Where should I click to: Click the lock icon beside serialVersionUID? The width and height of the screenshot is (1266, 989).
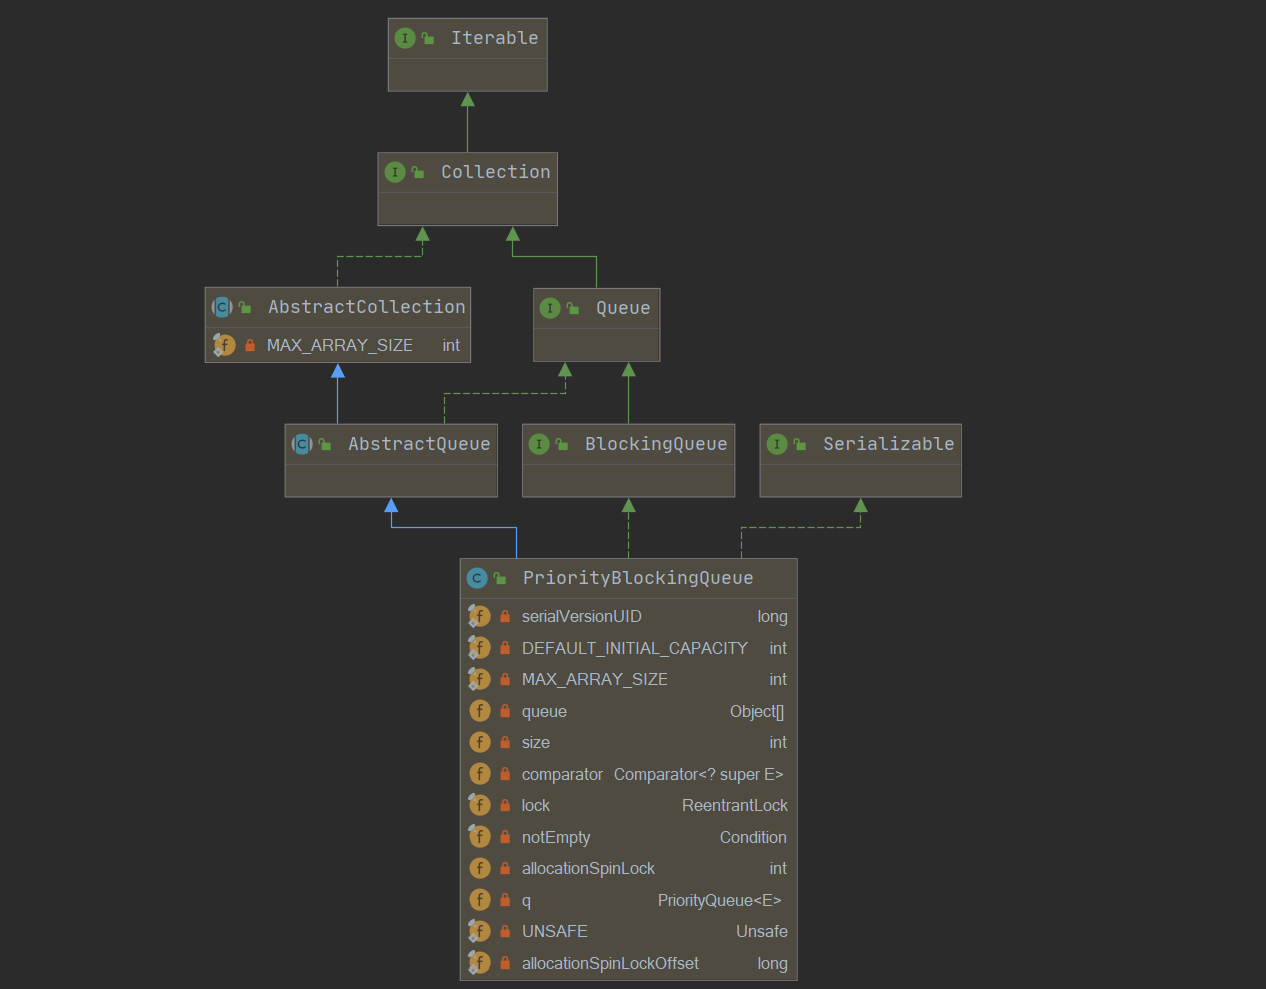click(x=505, y=617)
